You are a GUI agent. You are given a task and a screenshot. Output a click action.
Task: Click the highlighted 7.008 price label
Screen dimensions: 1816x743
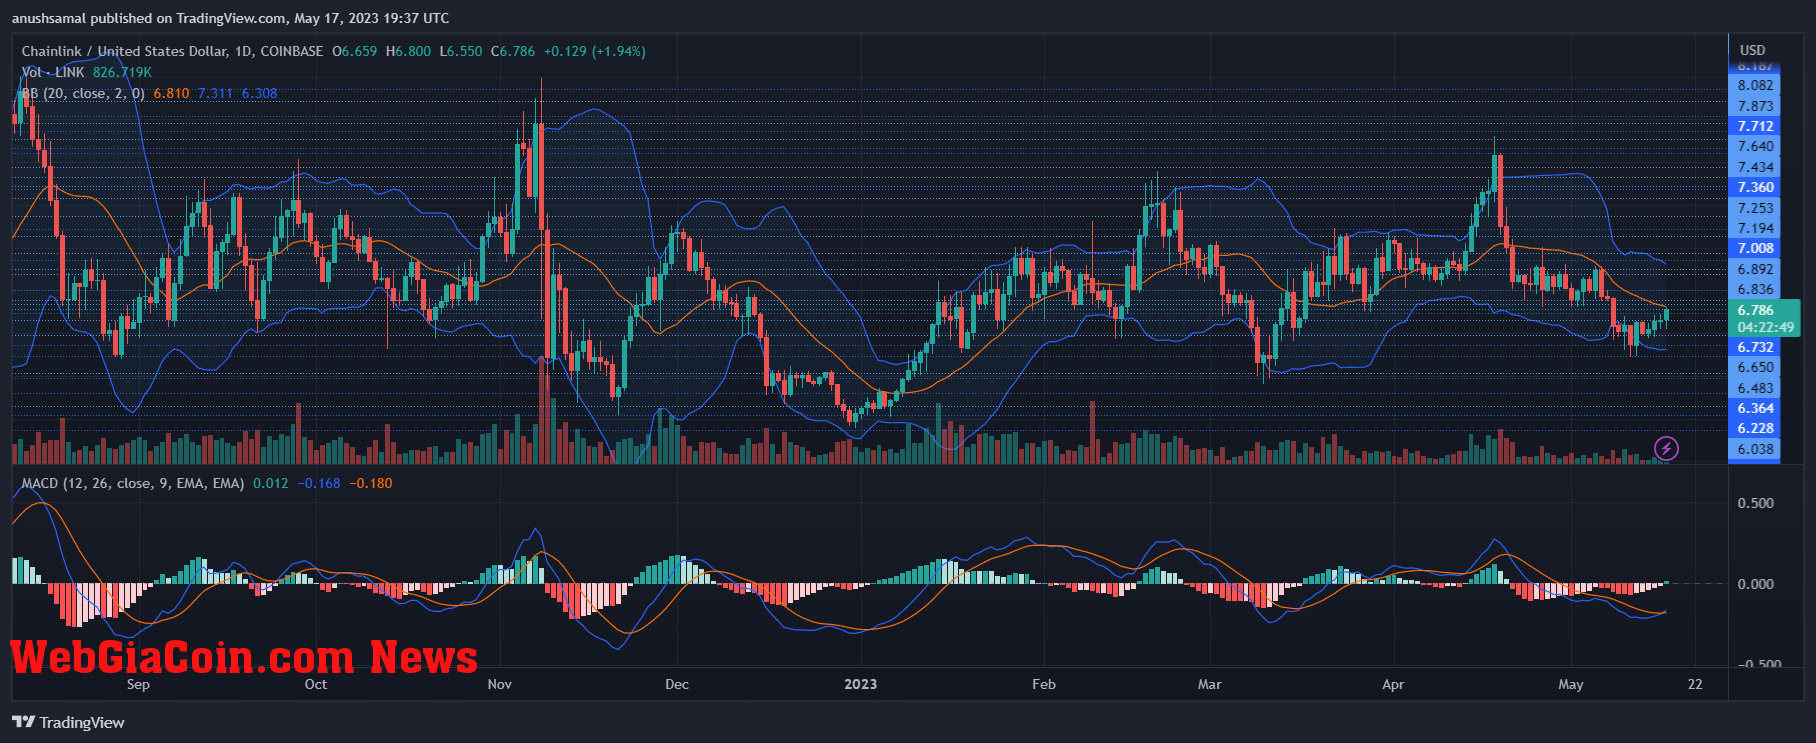[1756, 248]
